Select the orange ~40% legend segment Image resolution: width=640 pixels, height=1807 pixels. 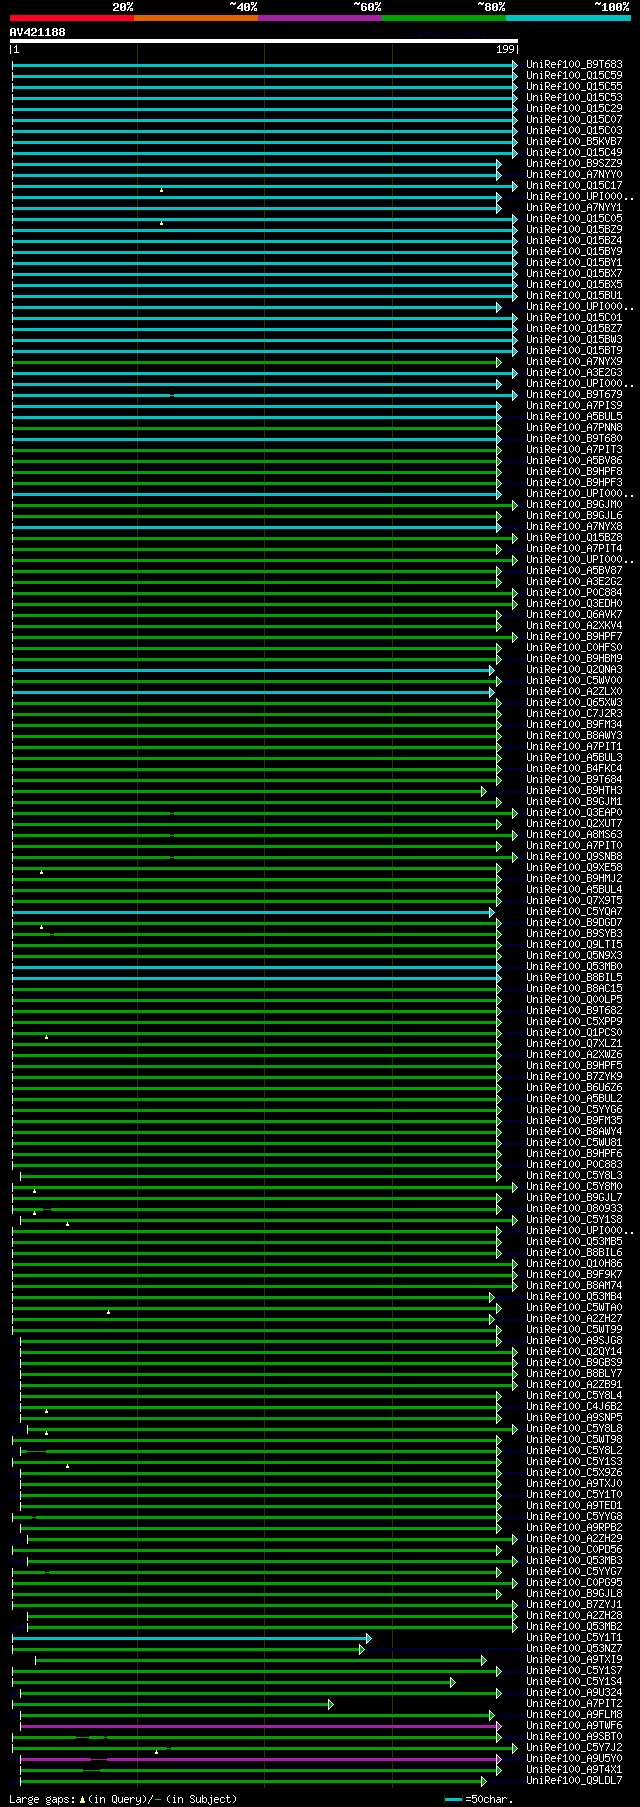[x=195, y=18]
